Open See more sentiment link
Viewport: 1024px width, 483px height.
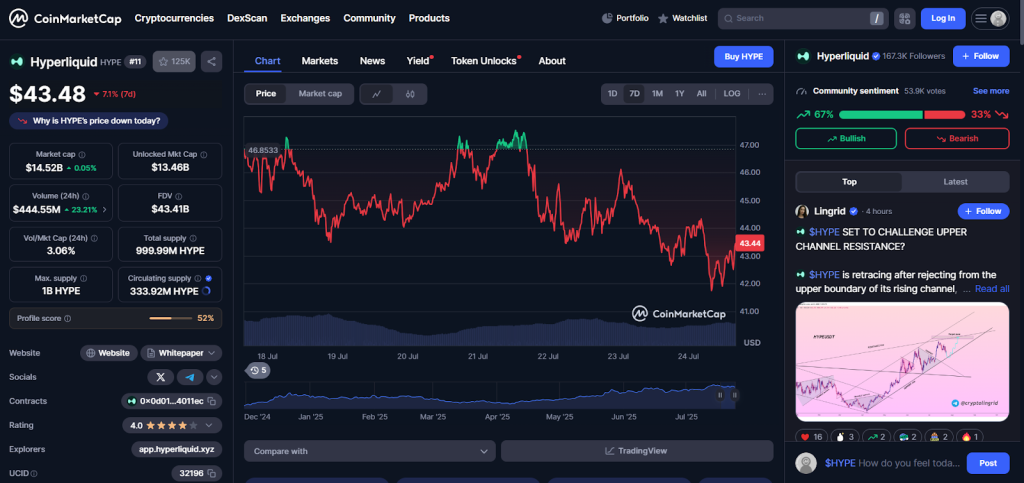[x=991, y=91]
